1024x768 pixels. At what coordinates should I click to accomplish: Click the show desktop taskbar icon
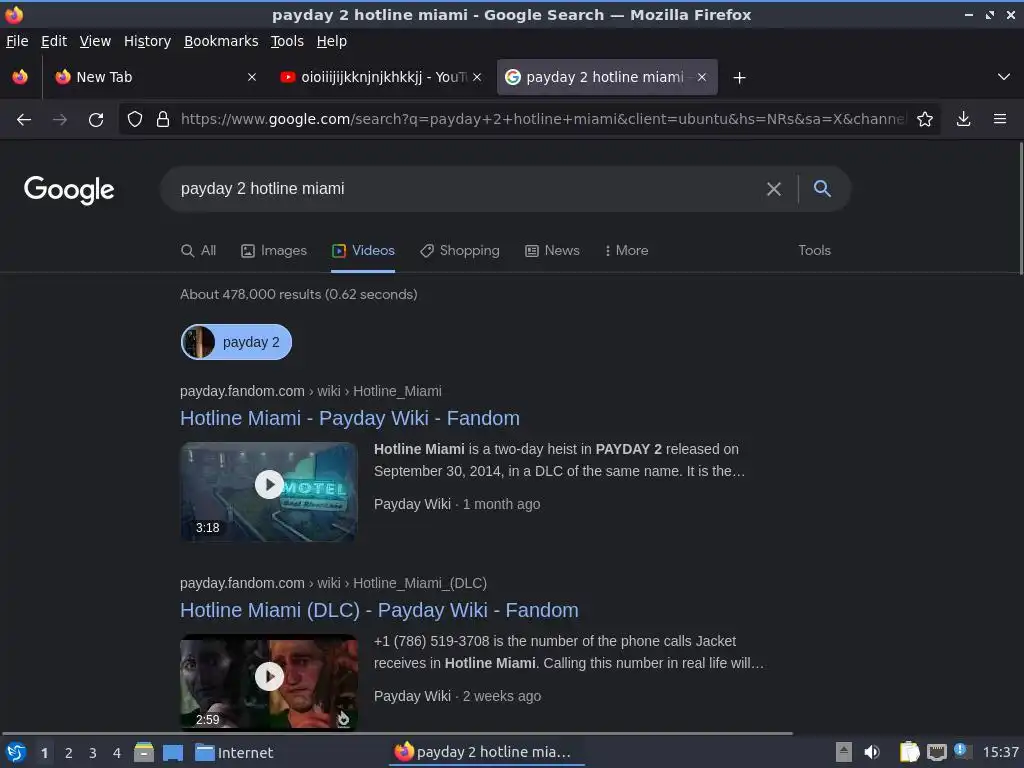173,752
